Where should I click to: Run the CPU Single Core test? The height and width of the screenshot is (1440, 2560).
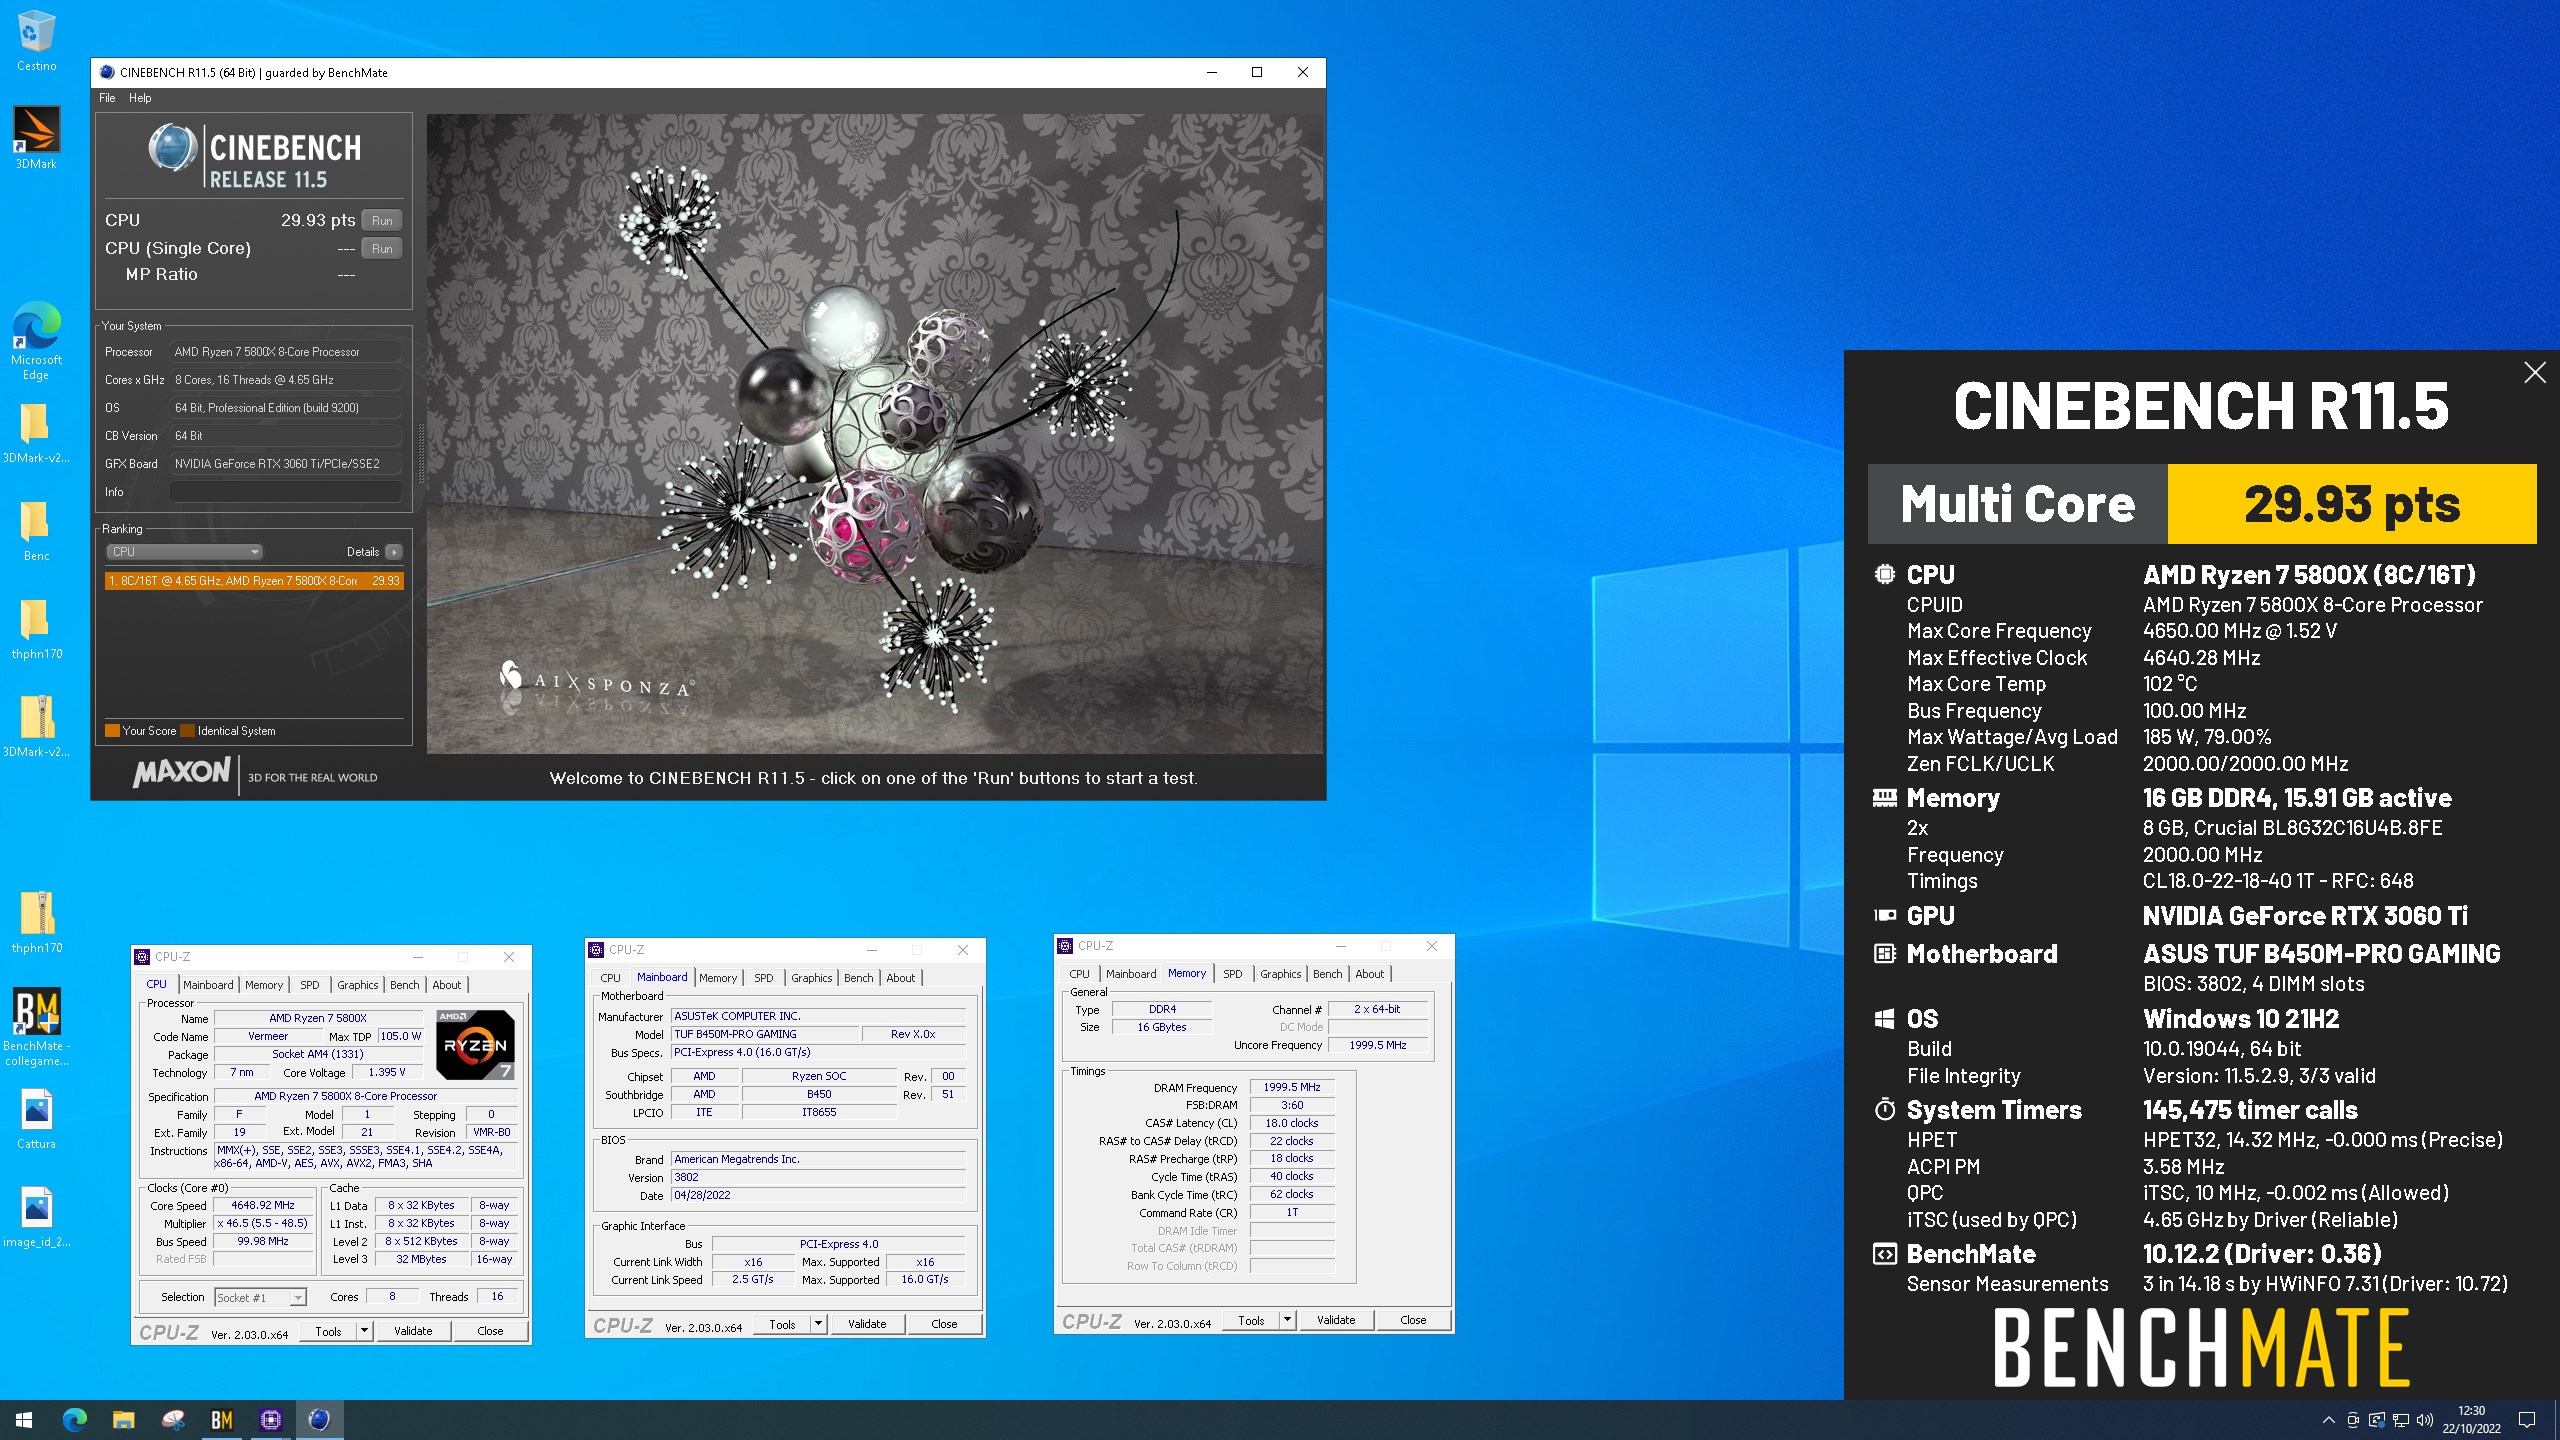[x=382, y=248]
